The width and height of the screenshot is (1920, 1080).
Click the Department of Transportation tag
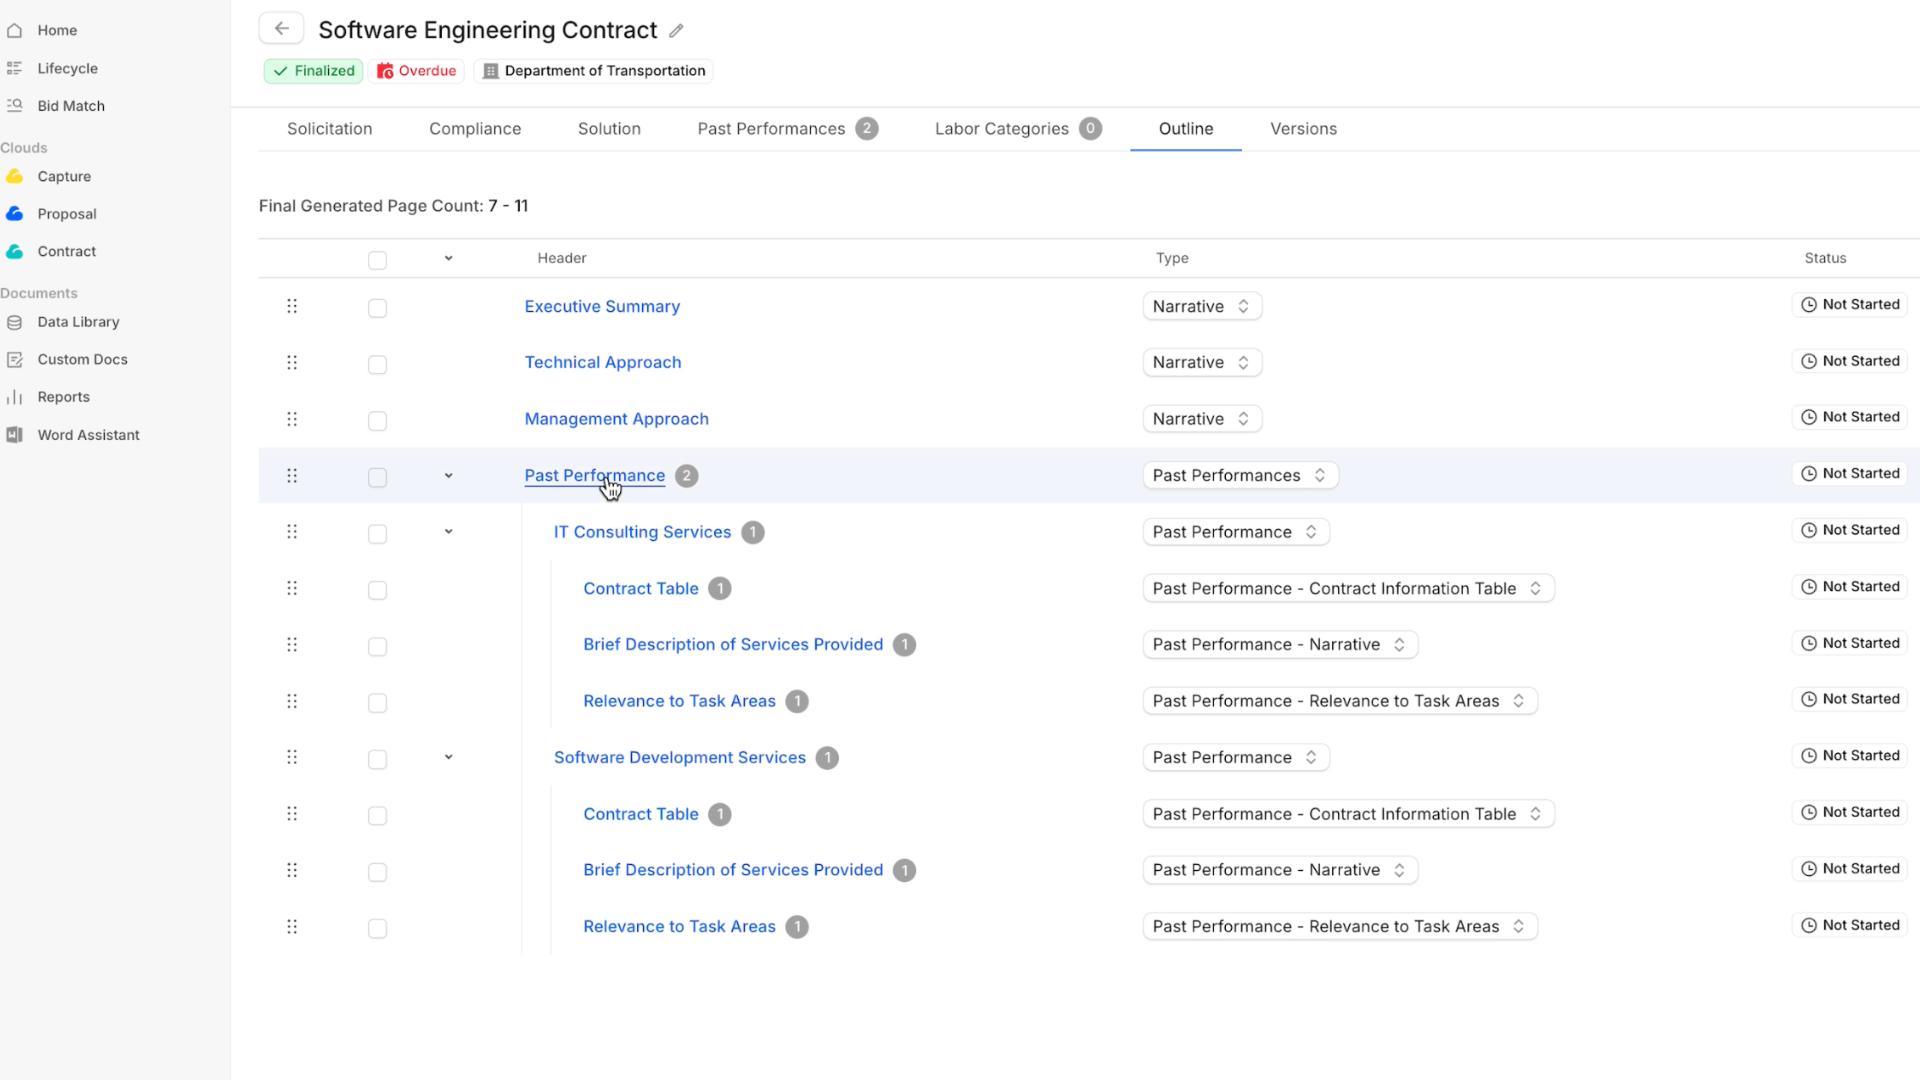pos(594,71)
